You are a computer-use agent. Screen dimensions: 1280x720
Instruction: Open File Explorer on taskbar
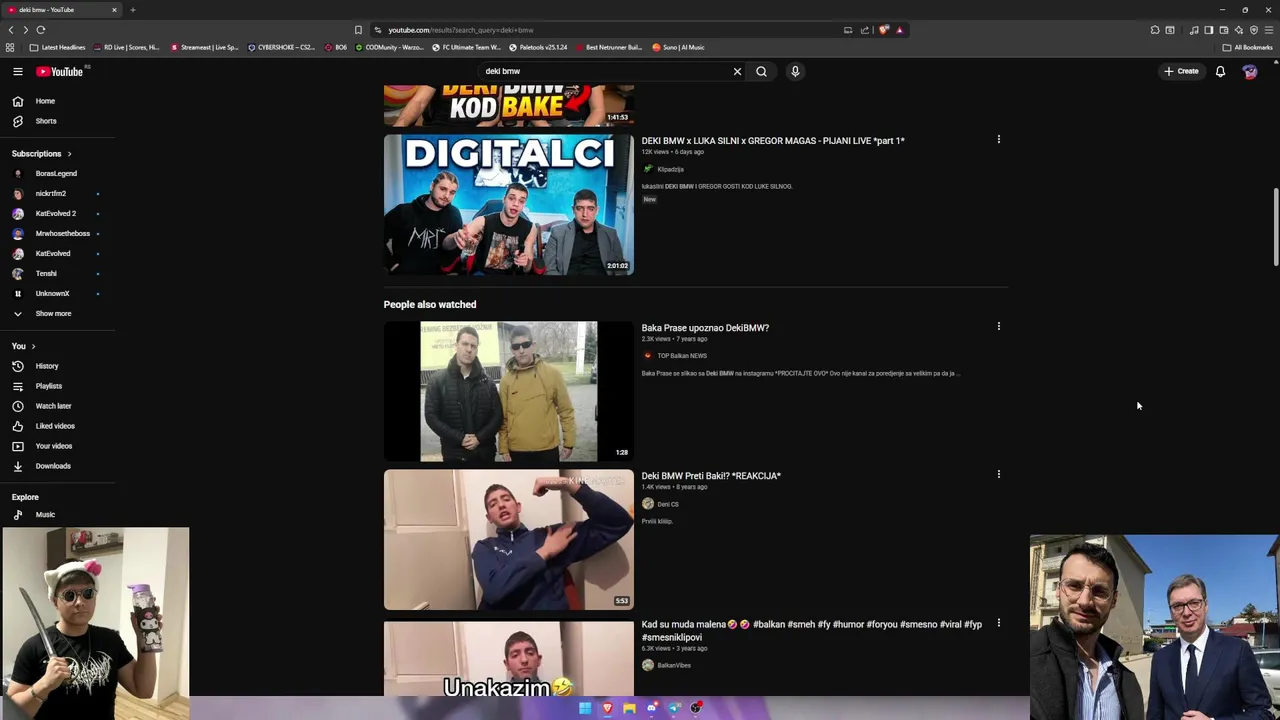coord(629,708)
